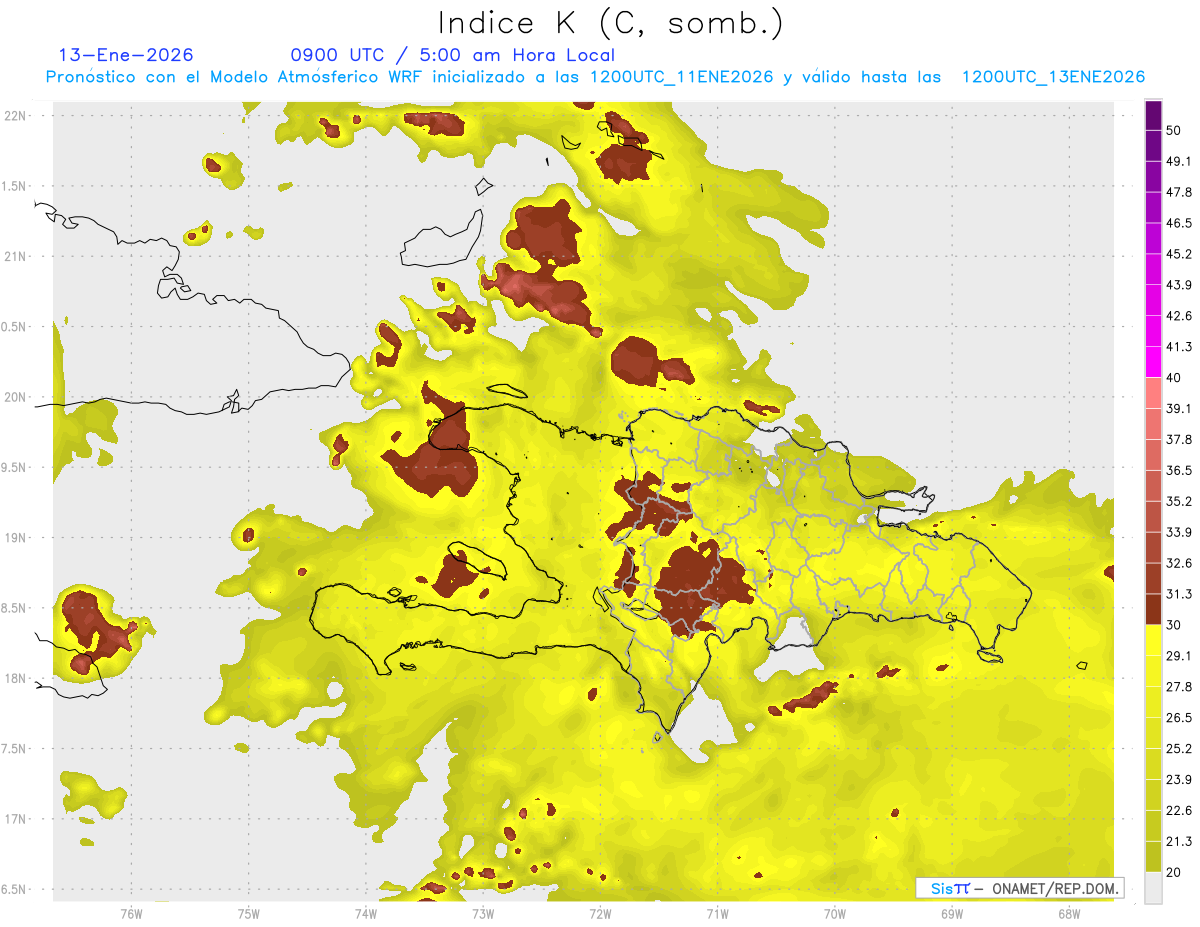The width and height of the screenshot is (1200, 927).
Task: Click the 76W longitude label
Action: 131,914
